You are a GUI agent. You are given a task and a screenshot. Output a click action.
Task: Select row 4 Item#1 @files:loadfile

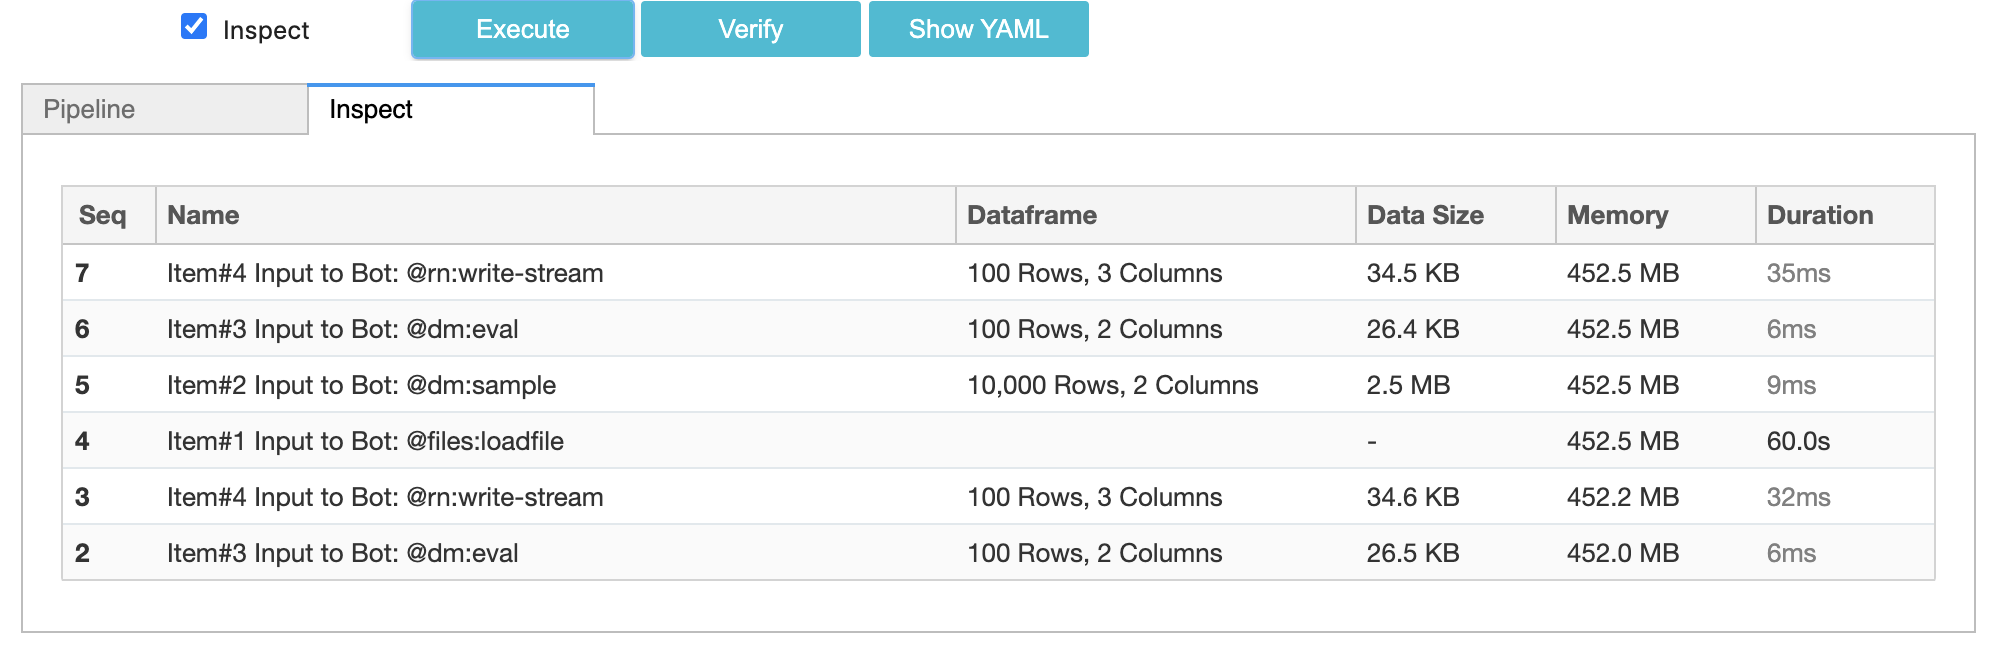(365, 441)
